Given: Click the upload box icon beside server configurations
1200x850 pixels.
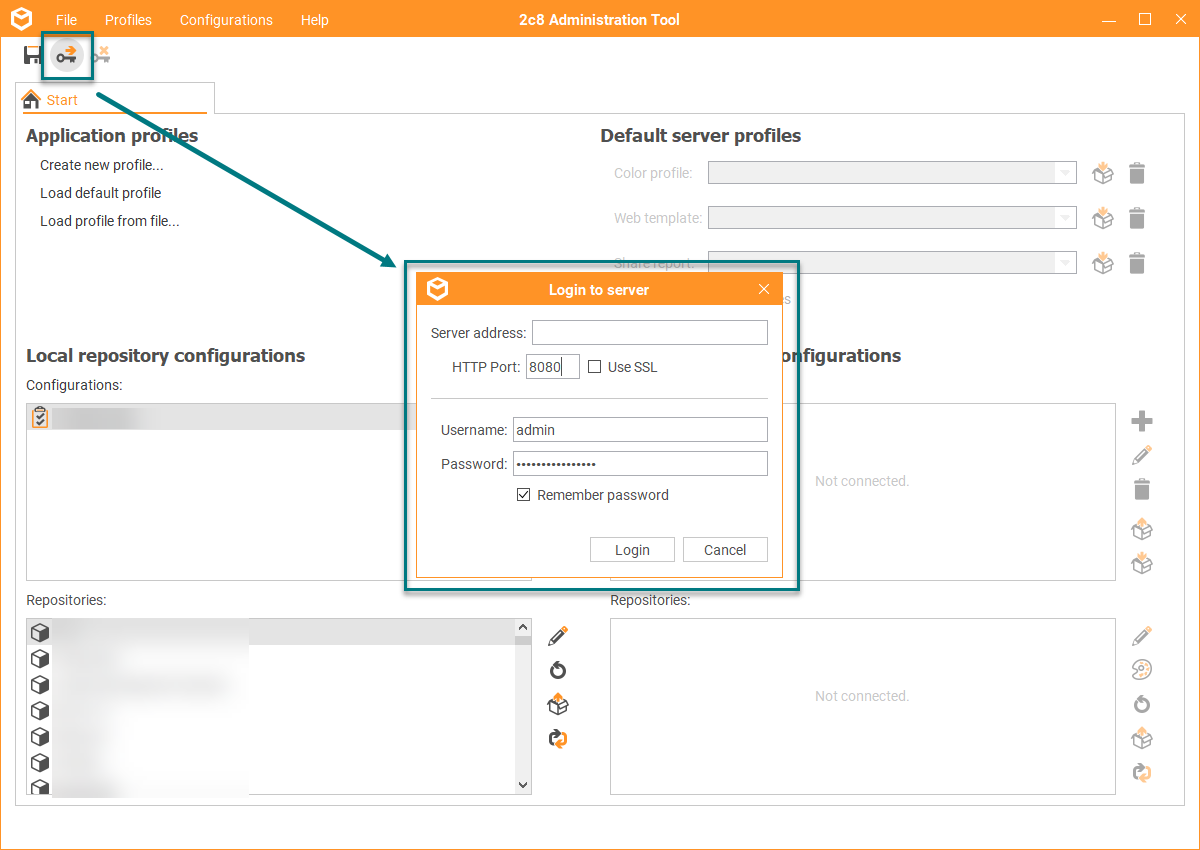Looking at the screenshot, I should [x=1142, y=529].
